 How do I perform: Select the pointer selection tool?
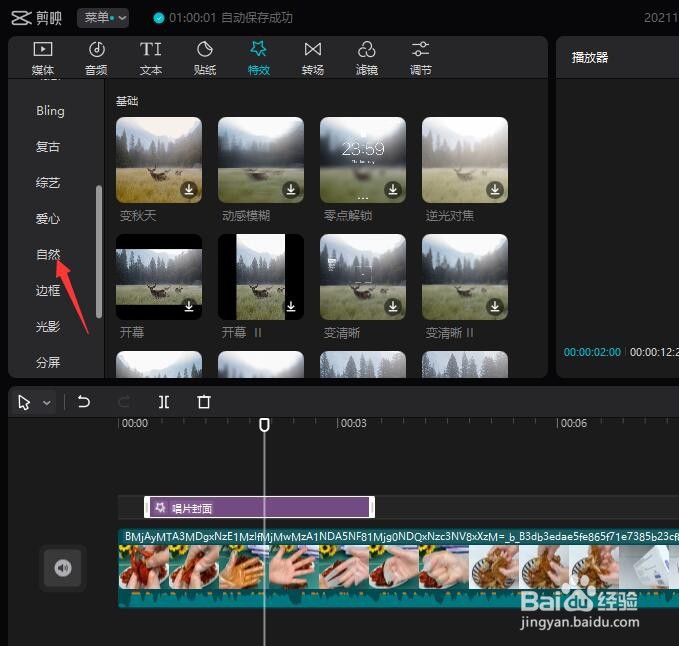pyautogui.click(x=24, y=402)
